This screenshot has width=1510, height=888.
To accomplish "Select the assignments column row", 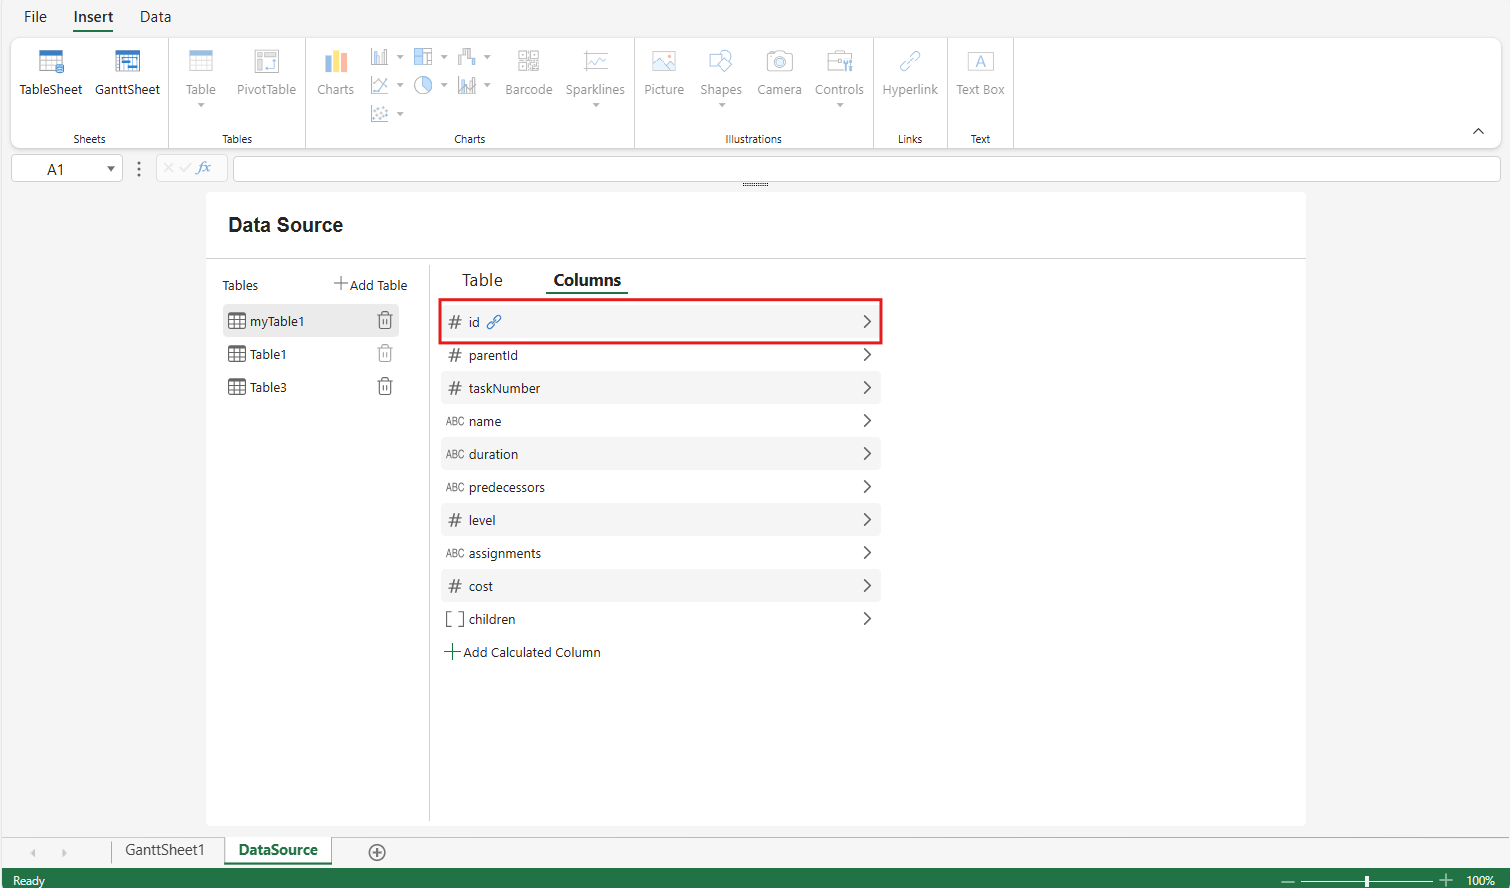I will coord(661,553).
